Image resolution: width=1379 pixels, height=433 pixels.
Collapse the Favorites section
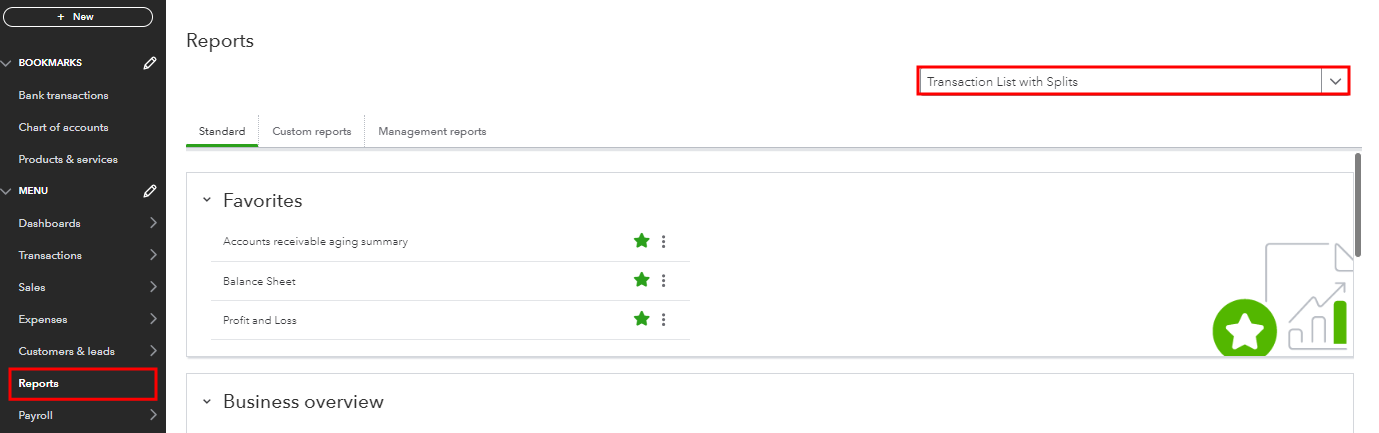point(207,201)
